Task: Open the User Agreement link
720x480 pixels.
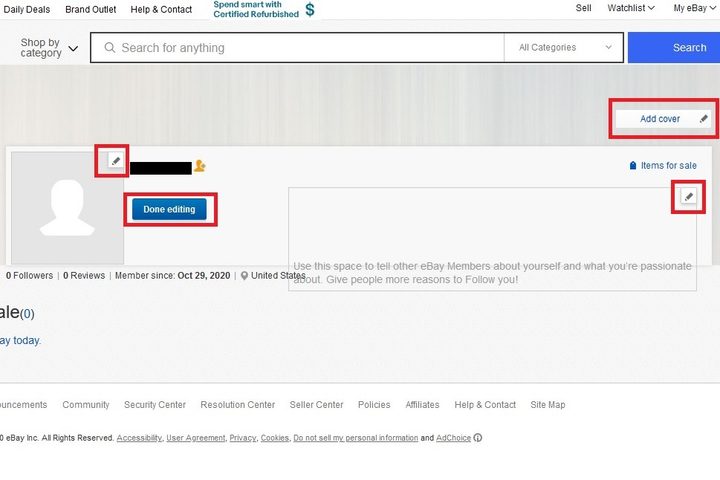Action: click(x=196, y=438)
